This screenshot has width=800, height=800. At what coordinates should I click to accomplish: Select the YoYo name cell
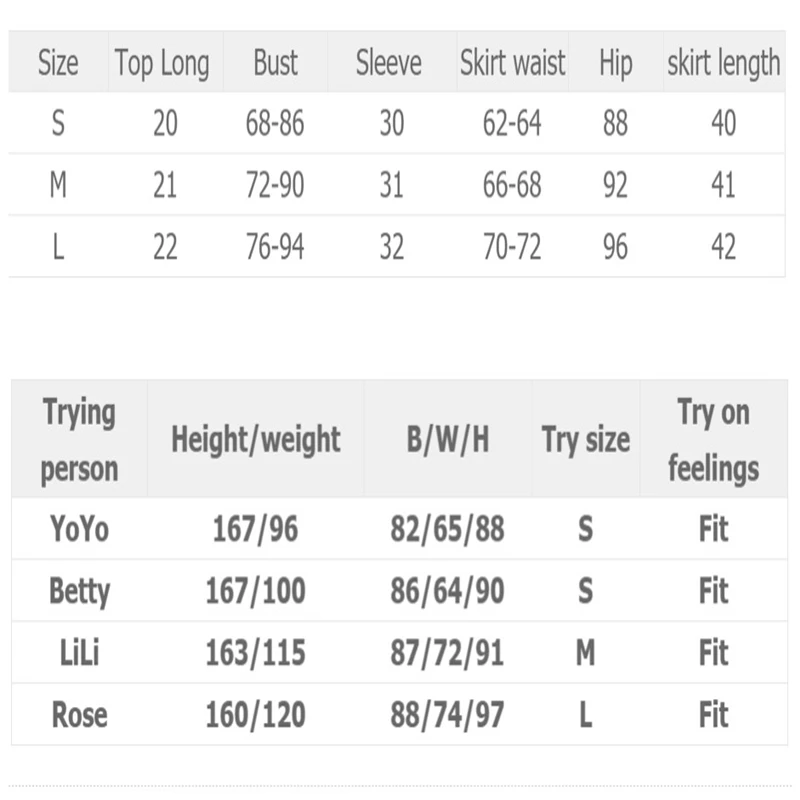79,529
